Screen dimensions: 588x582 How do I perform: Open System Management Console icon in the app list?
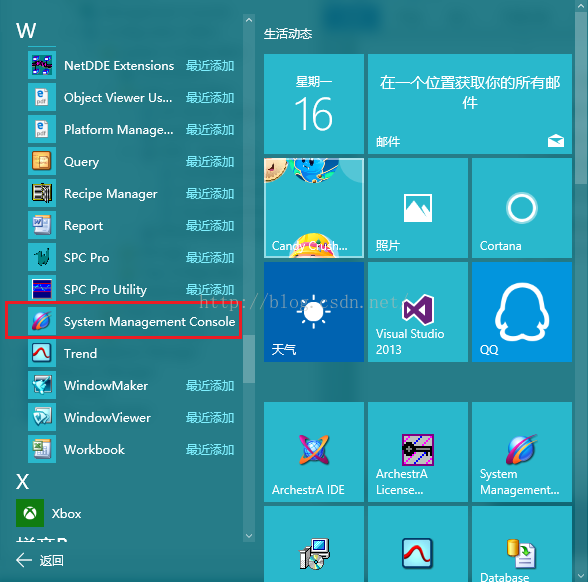(42, 321)
